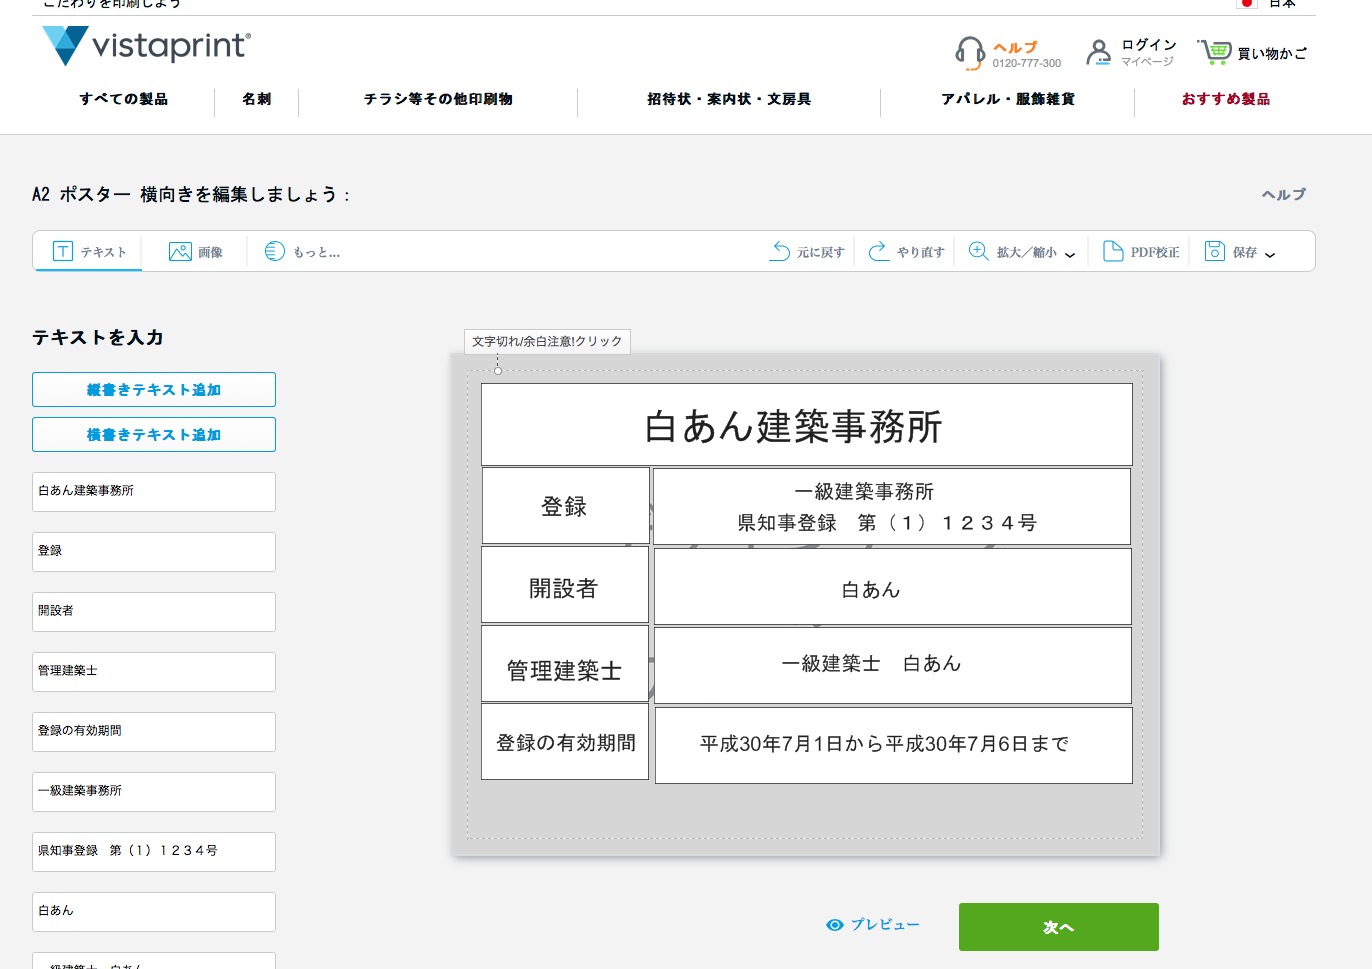
Task: Click the green 次へ button
Action: pos(1058,927)
